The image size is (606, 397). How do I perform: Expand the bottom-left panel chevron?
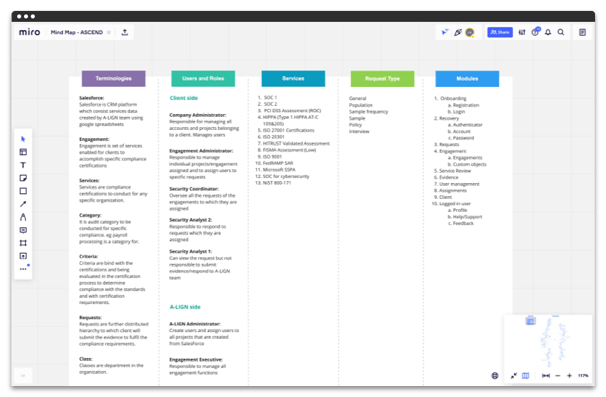point(23,375)
